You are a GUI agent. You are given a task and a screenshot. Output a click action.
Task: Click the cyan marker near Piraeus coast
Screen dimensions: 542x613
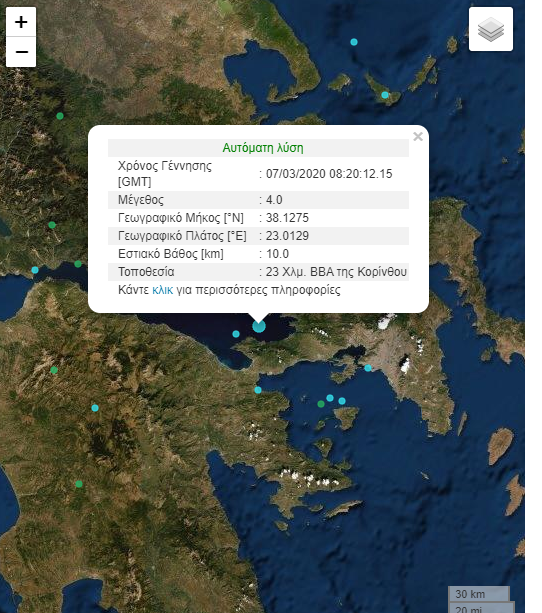tap(368, 368)
